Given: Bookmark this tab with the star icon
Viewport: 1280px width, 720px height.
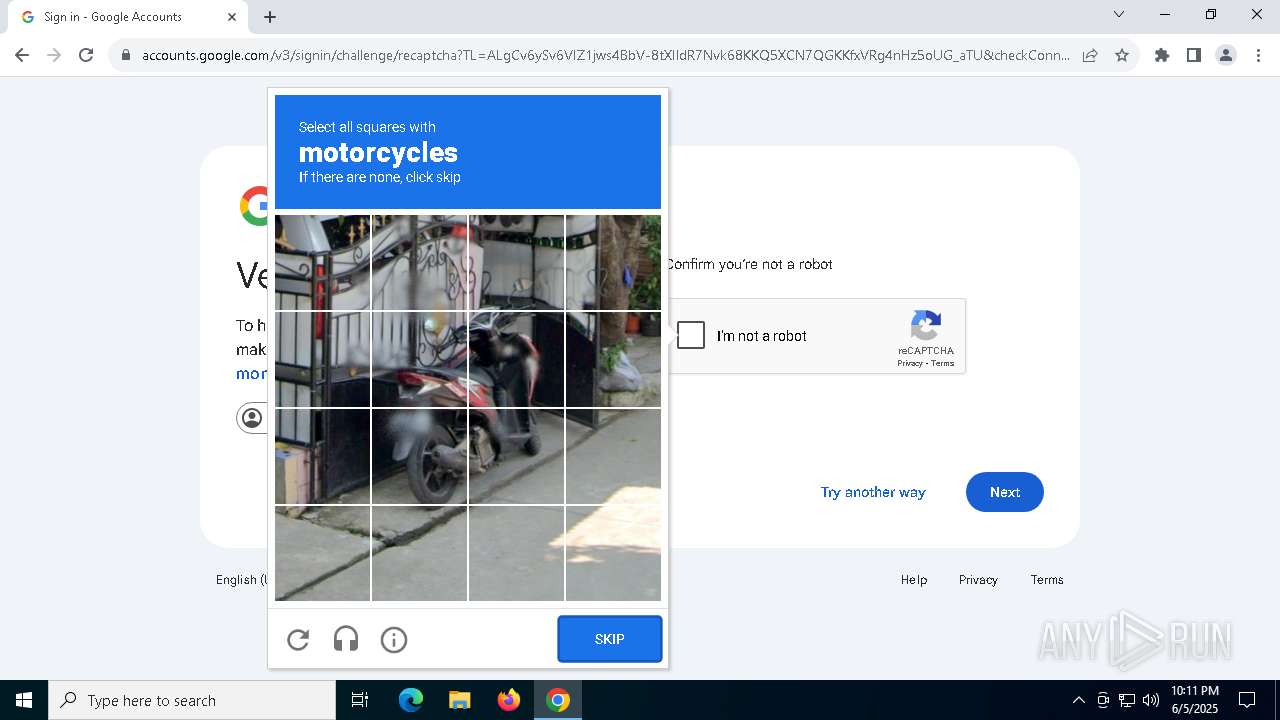Looking at the screenshot, I should point(1122,55).
